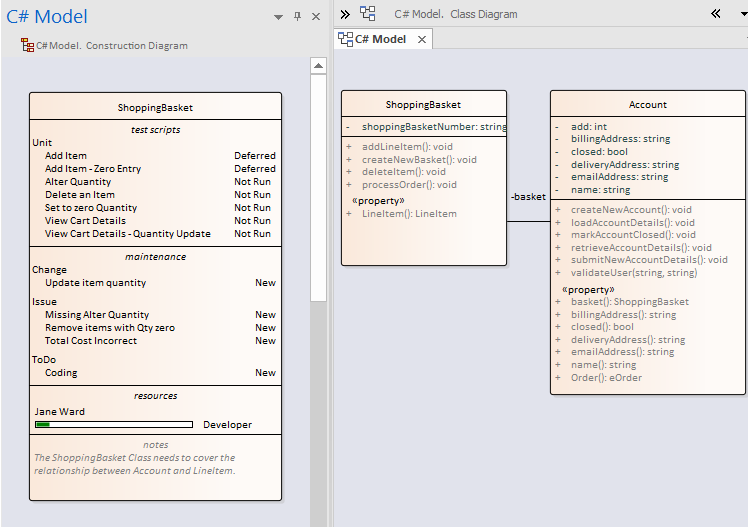This screenshot has height=530, width=750.
Task: Click the scroll up arrow in left panel
Action: (318, 66)
